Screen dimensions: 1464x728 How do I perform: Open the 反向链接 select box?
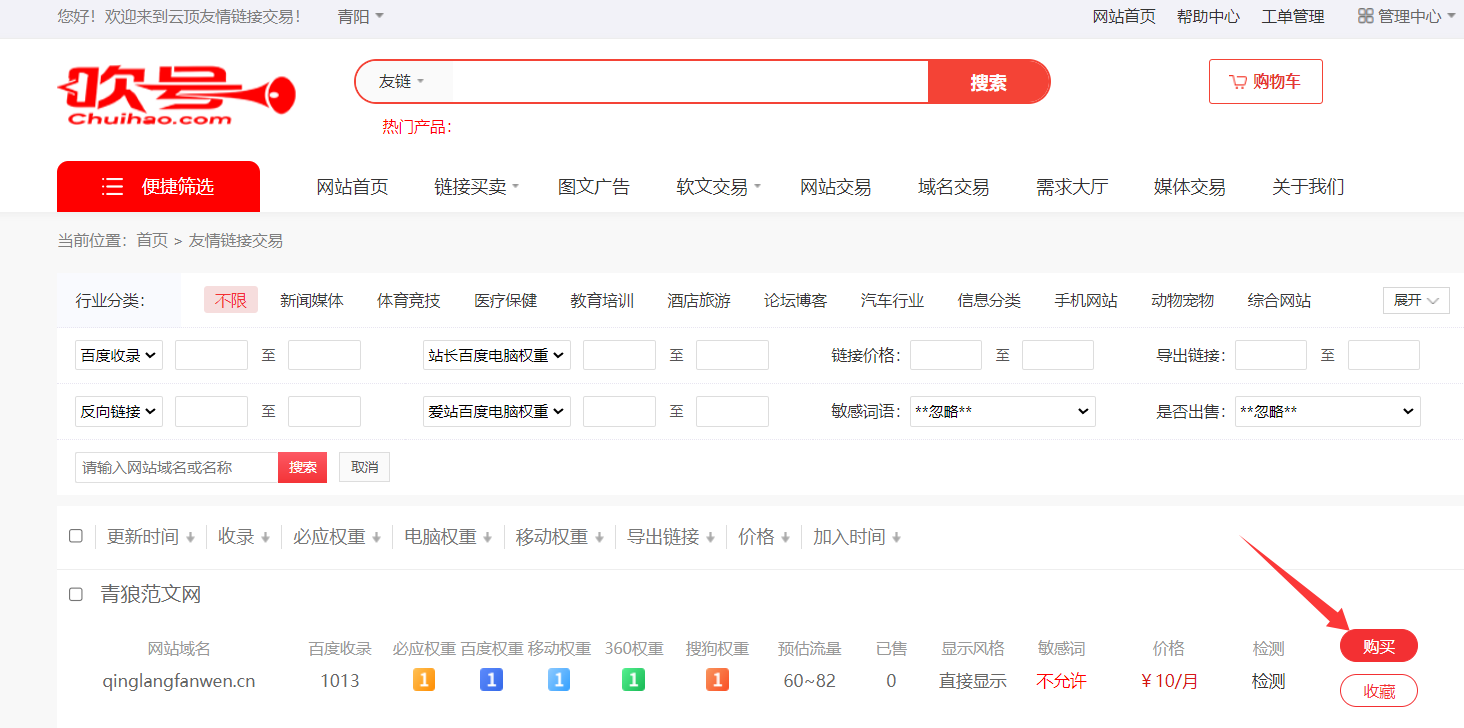pyautogui.click(x=119, y=411)
